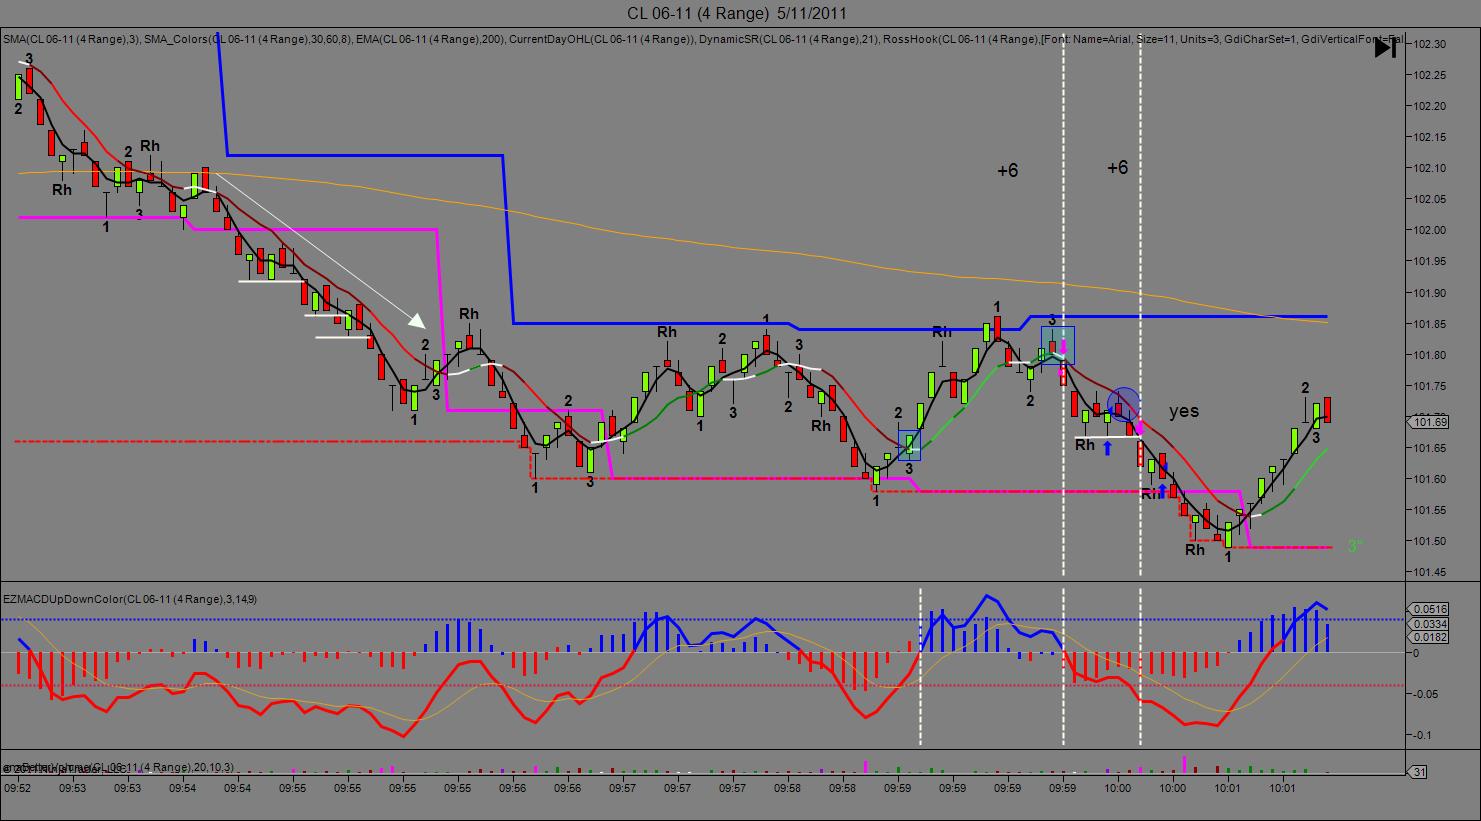
Task: Click the 102.05 price axis label
Action: 1431,199
